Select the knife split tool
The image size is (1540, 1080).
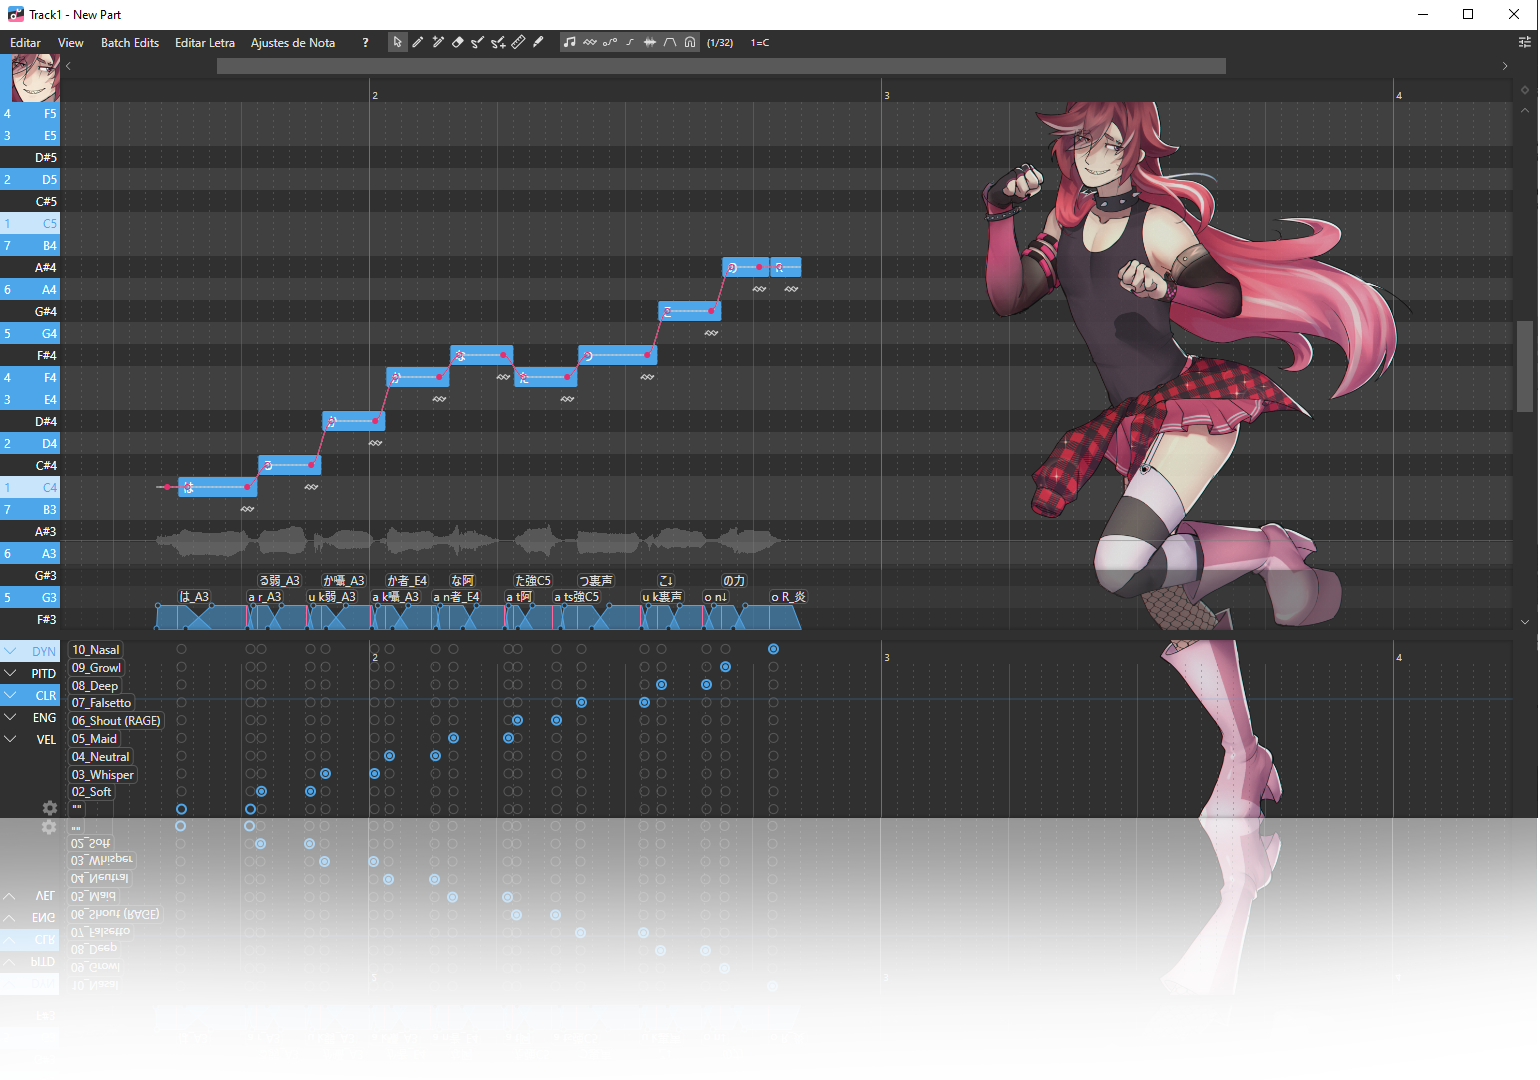tap(538, 42)
